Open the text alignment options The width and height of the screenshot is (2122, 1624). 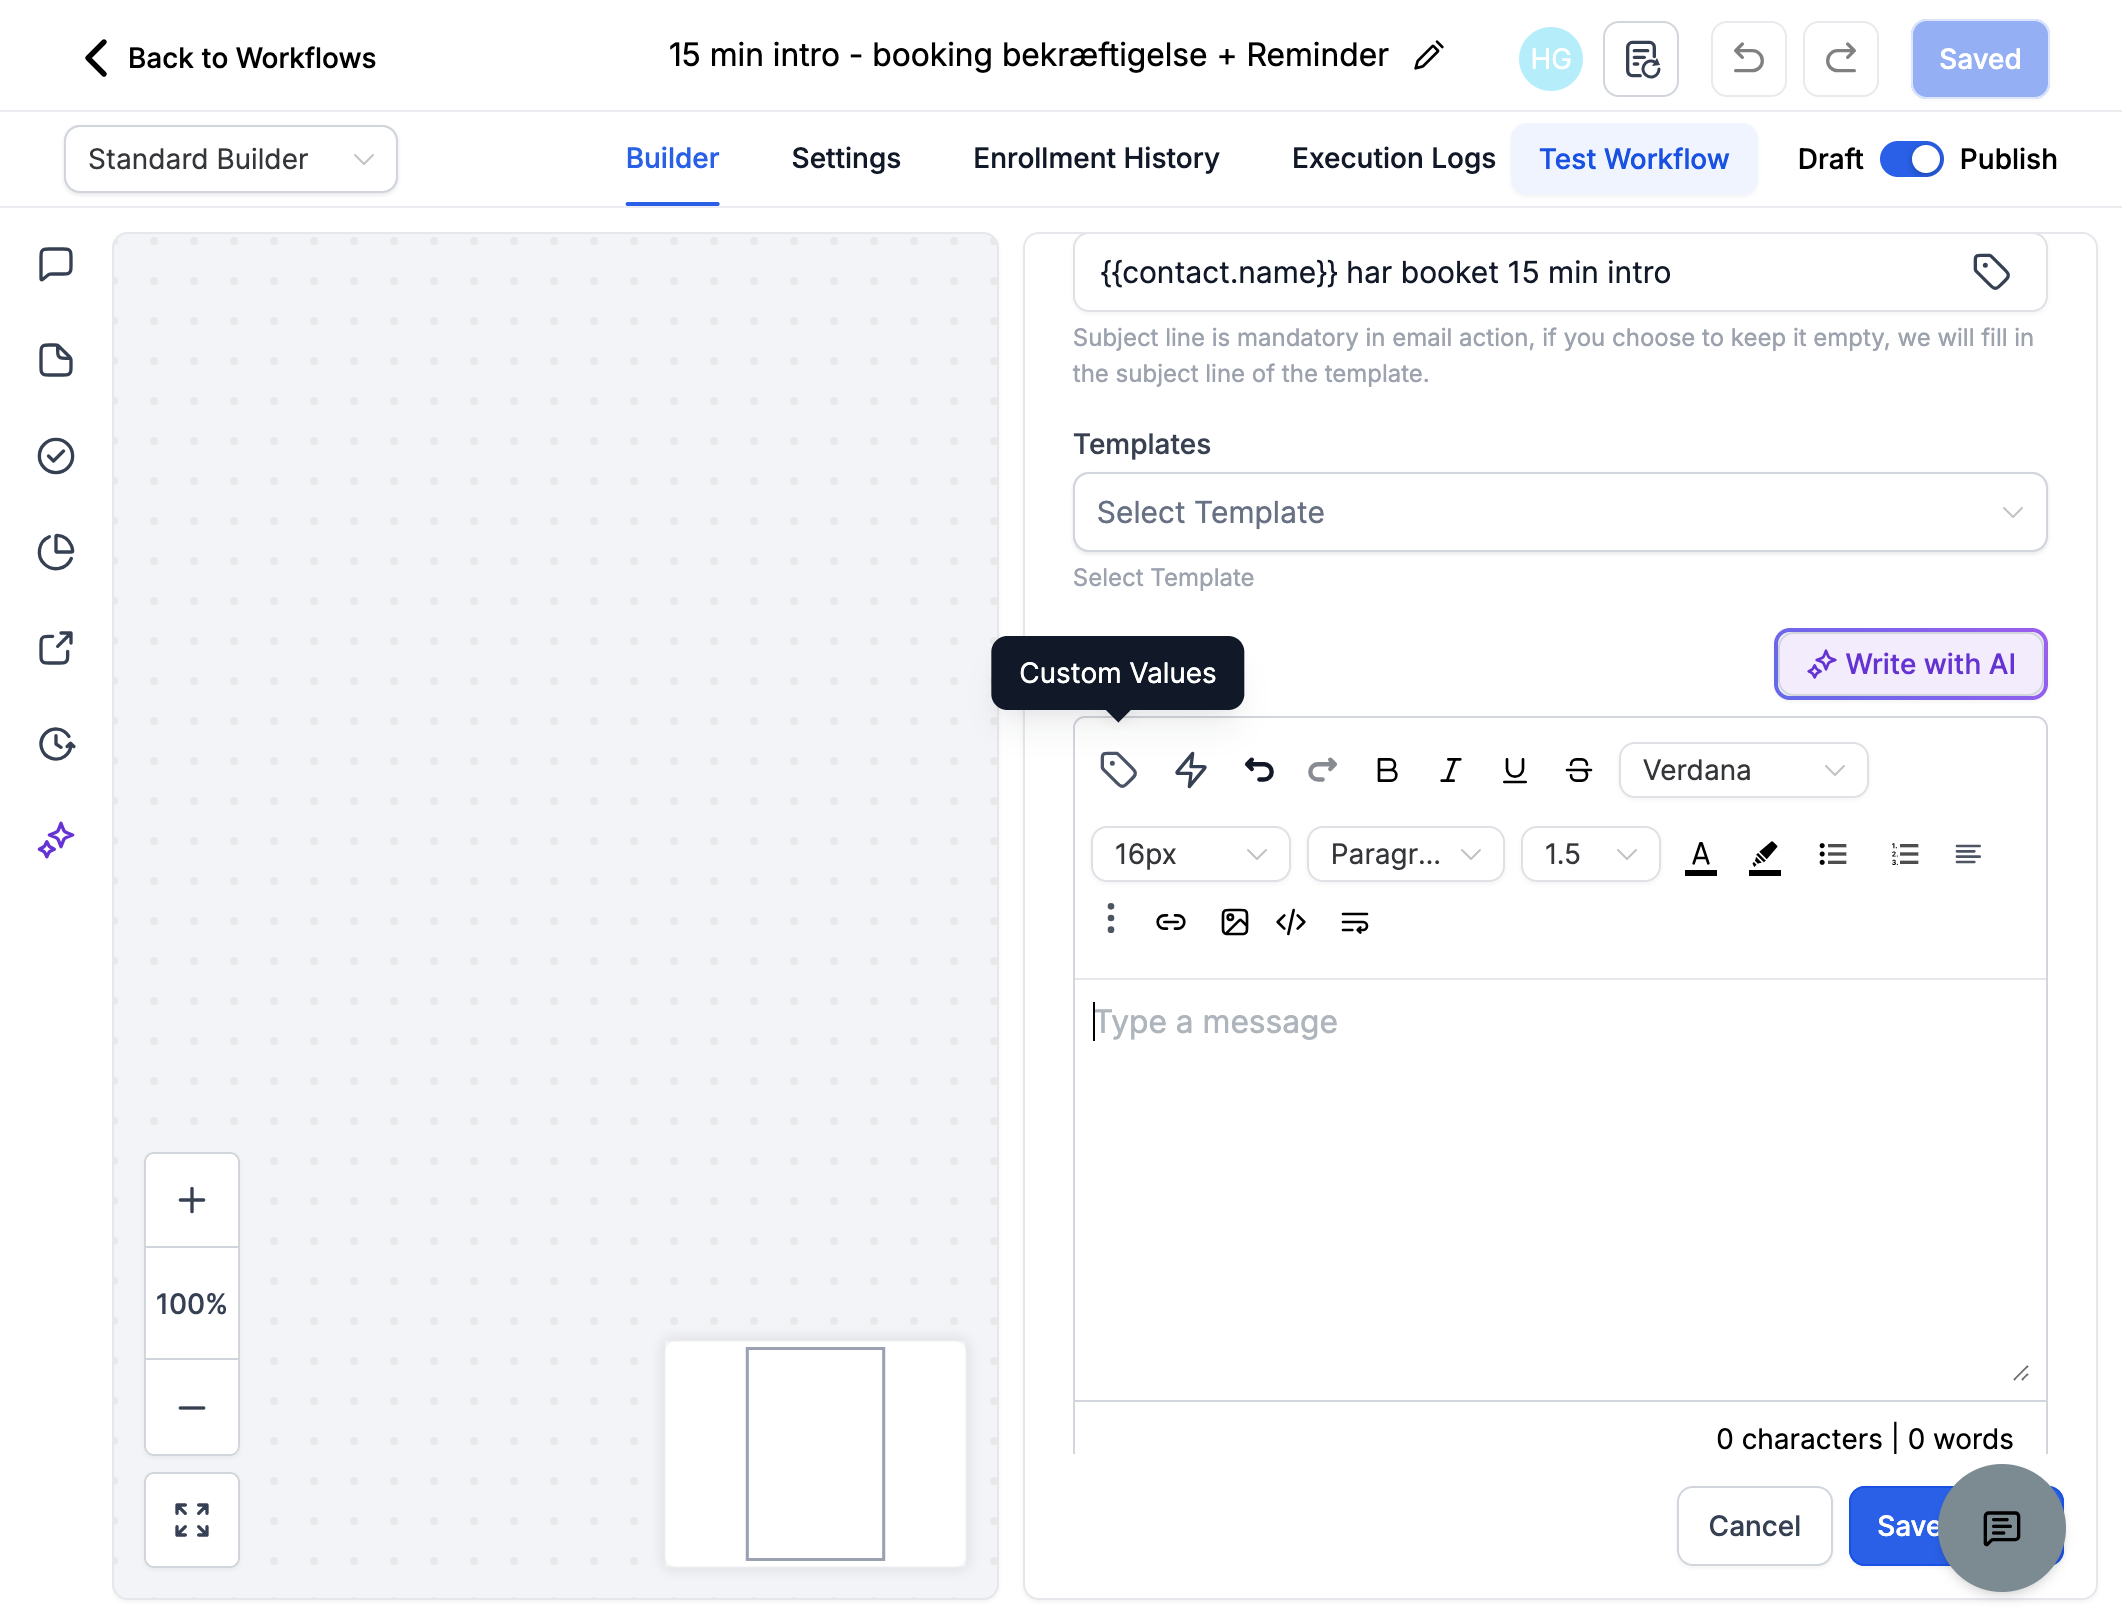[x=1968, y=854]
